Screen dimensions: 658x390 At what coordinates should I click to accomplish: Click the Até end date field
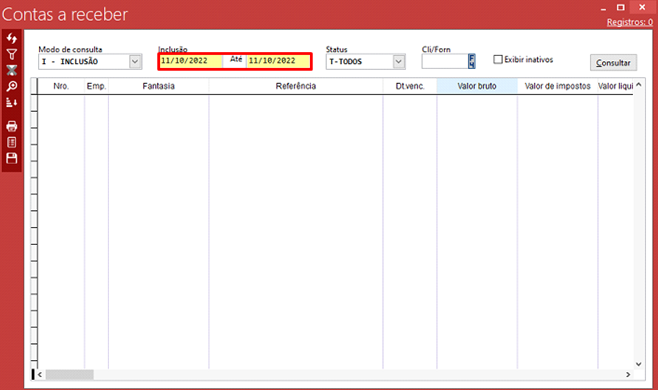[x=279, y=61]
